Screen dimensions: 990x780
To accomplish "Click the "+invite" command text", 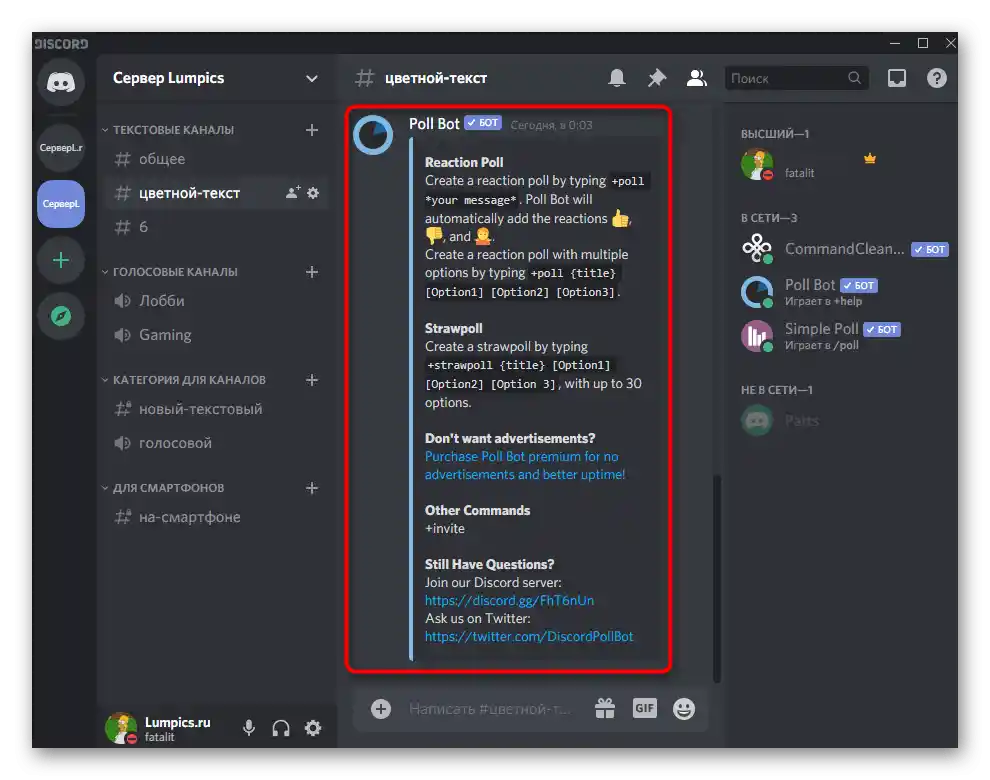I will pyautogui.click(x=444, y=528).
